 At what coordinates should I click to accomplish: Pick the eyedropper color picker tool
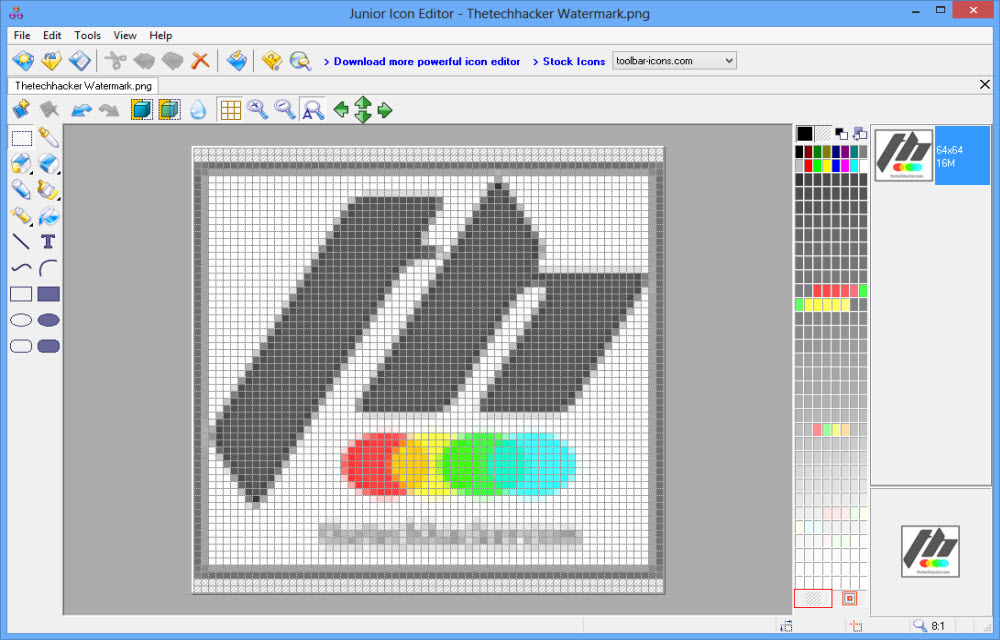48,138
